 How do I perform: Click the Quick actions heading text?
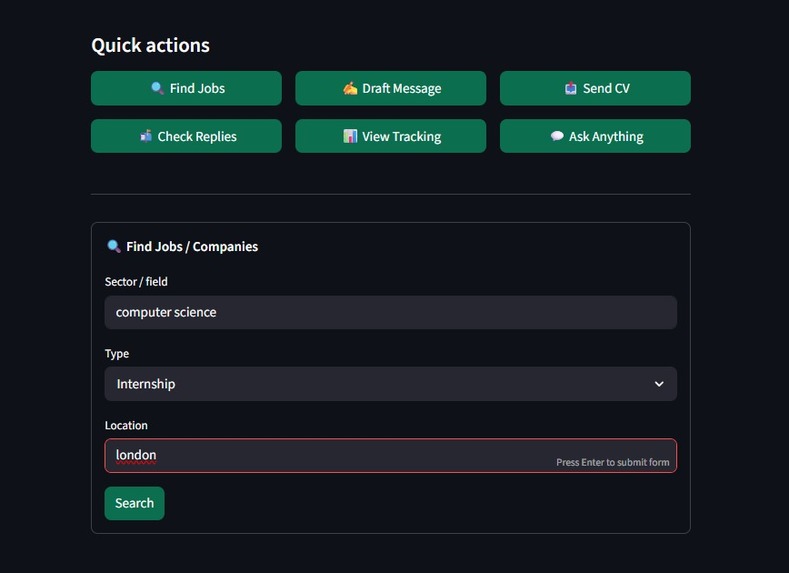(150, 45)
